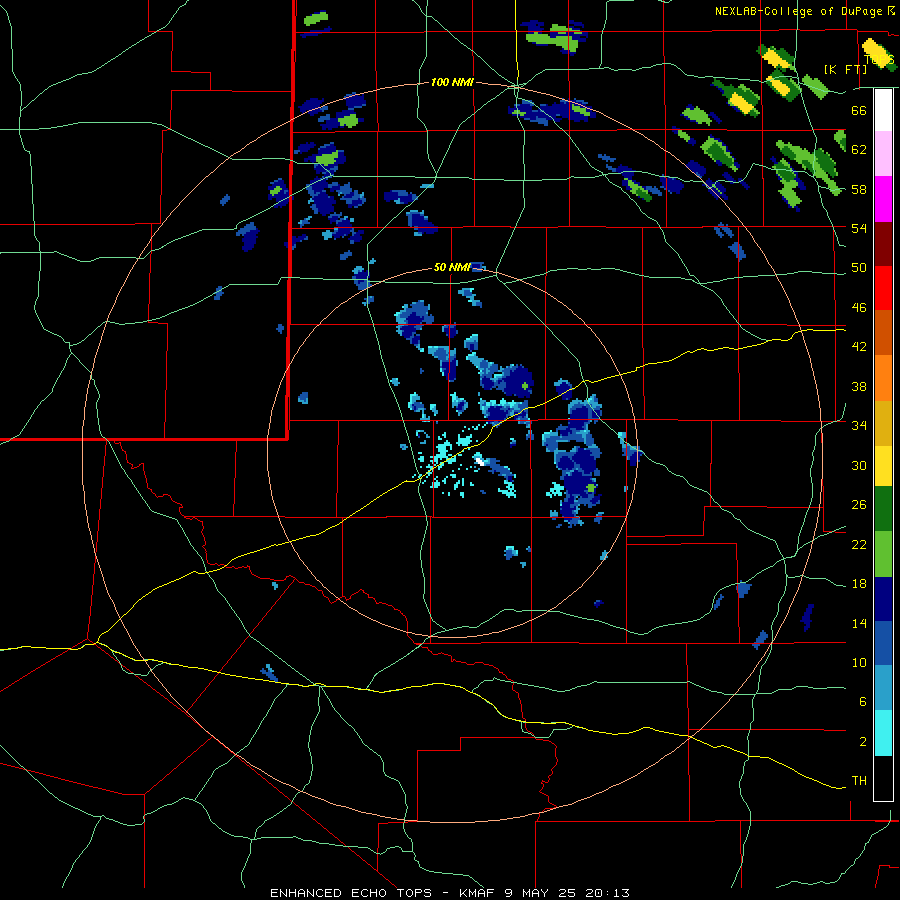The width and height of the screenshot is (900, 900).
Task: Click the "10" legend value
Action: coord(859,662)
